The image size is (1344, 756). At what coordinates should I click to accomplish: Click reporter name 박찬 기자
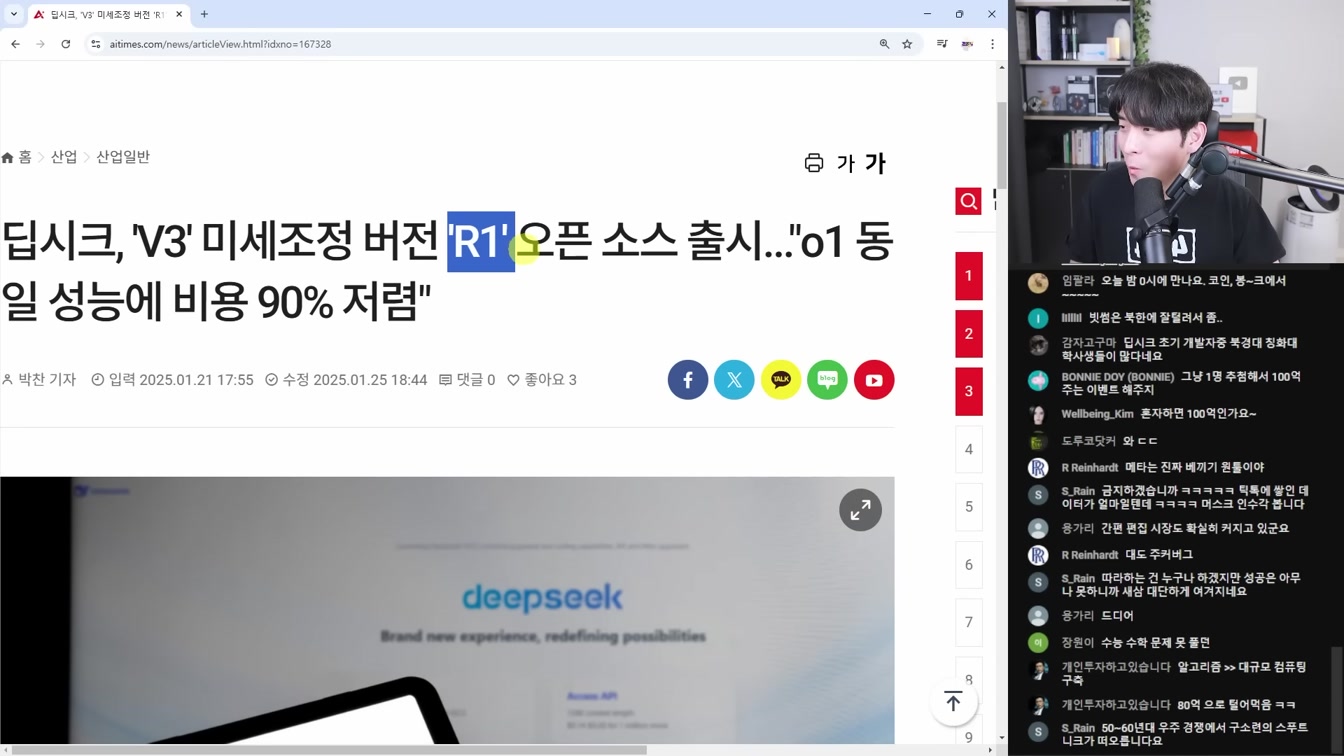click(40, 380)
